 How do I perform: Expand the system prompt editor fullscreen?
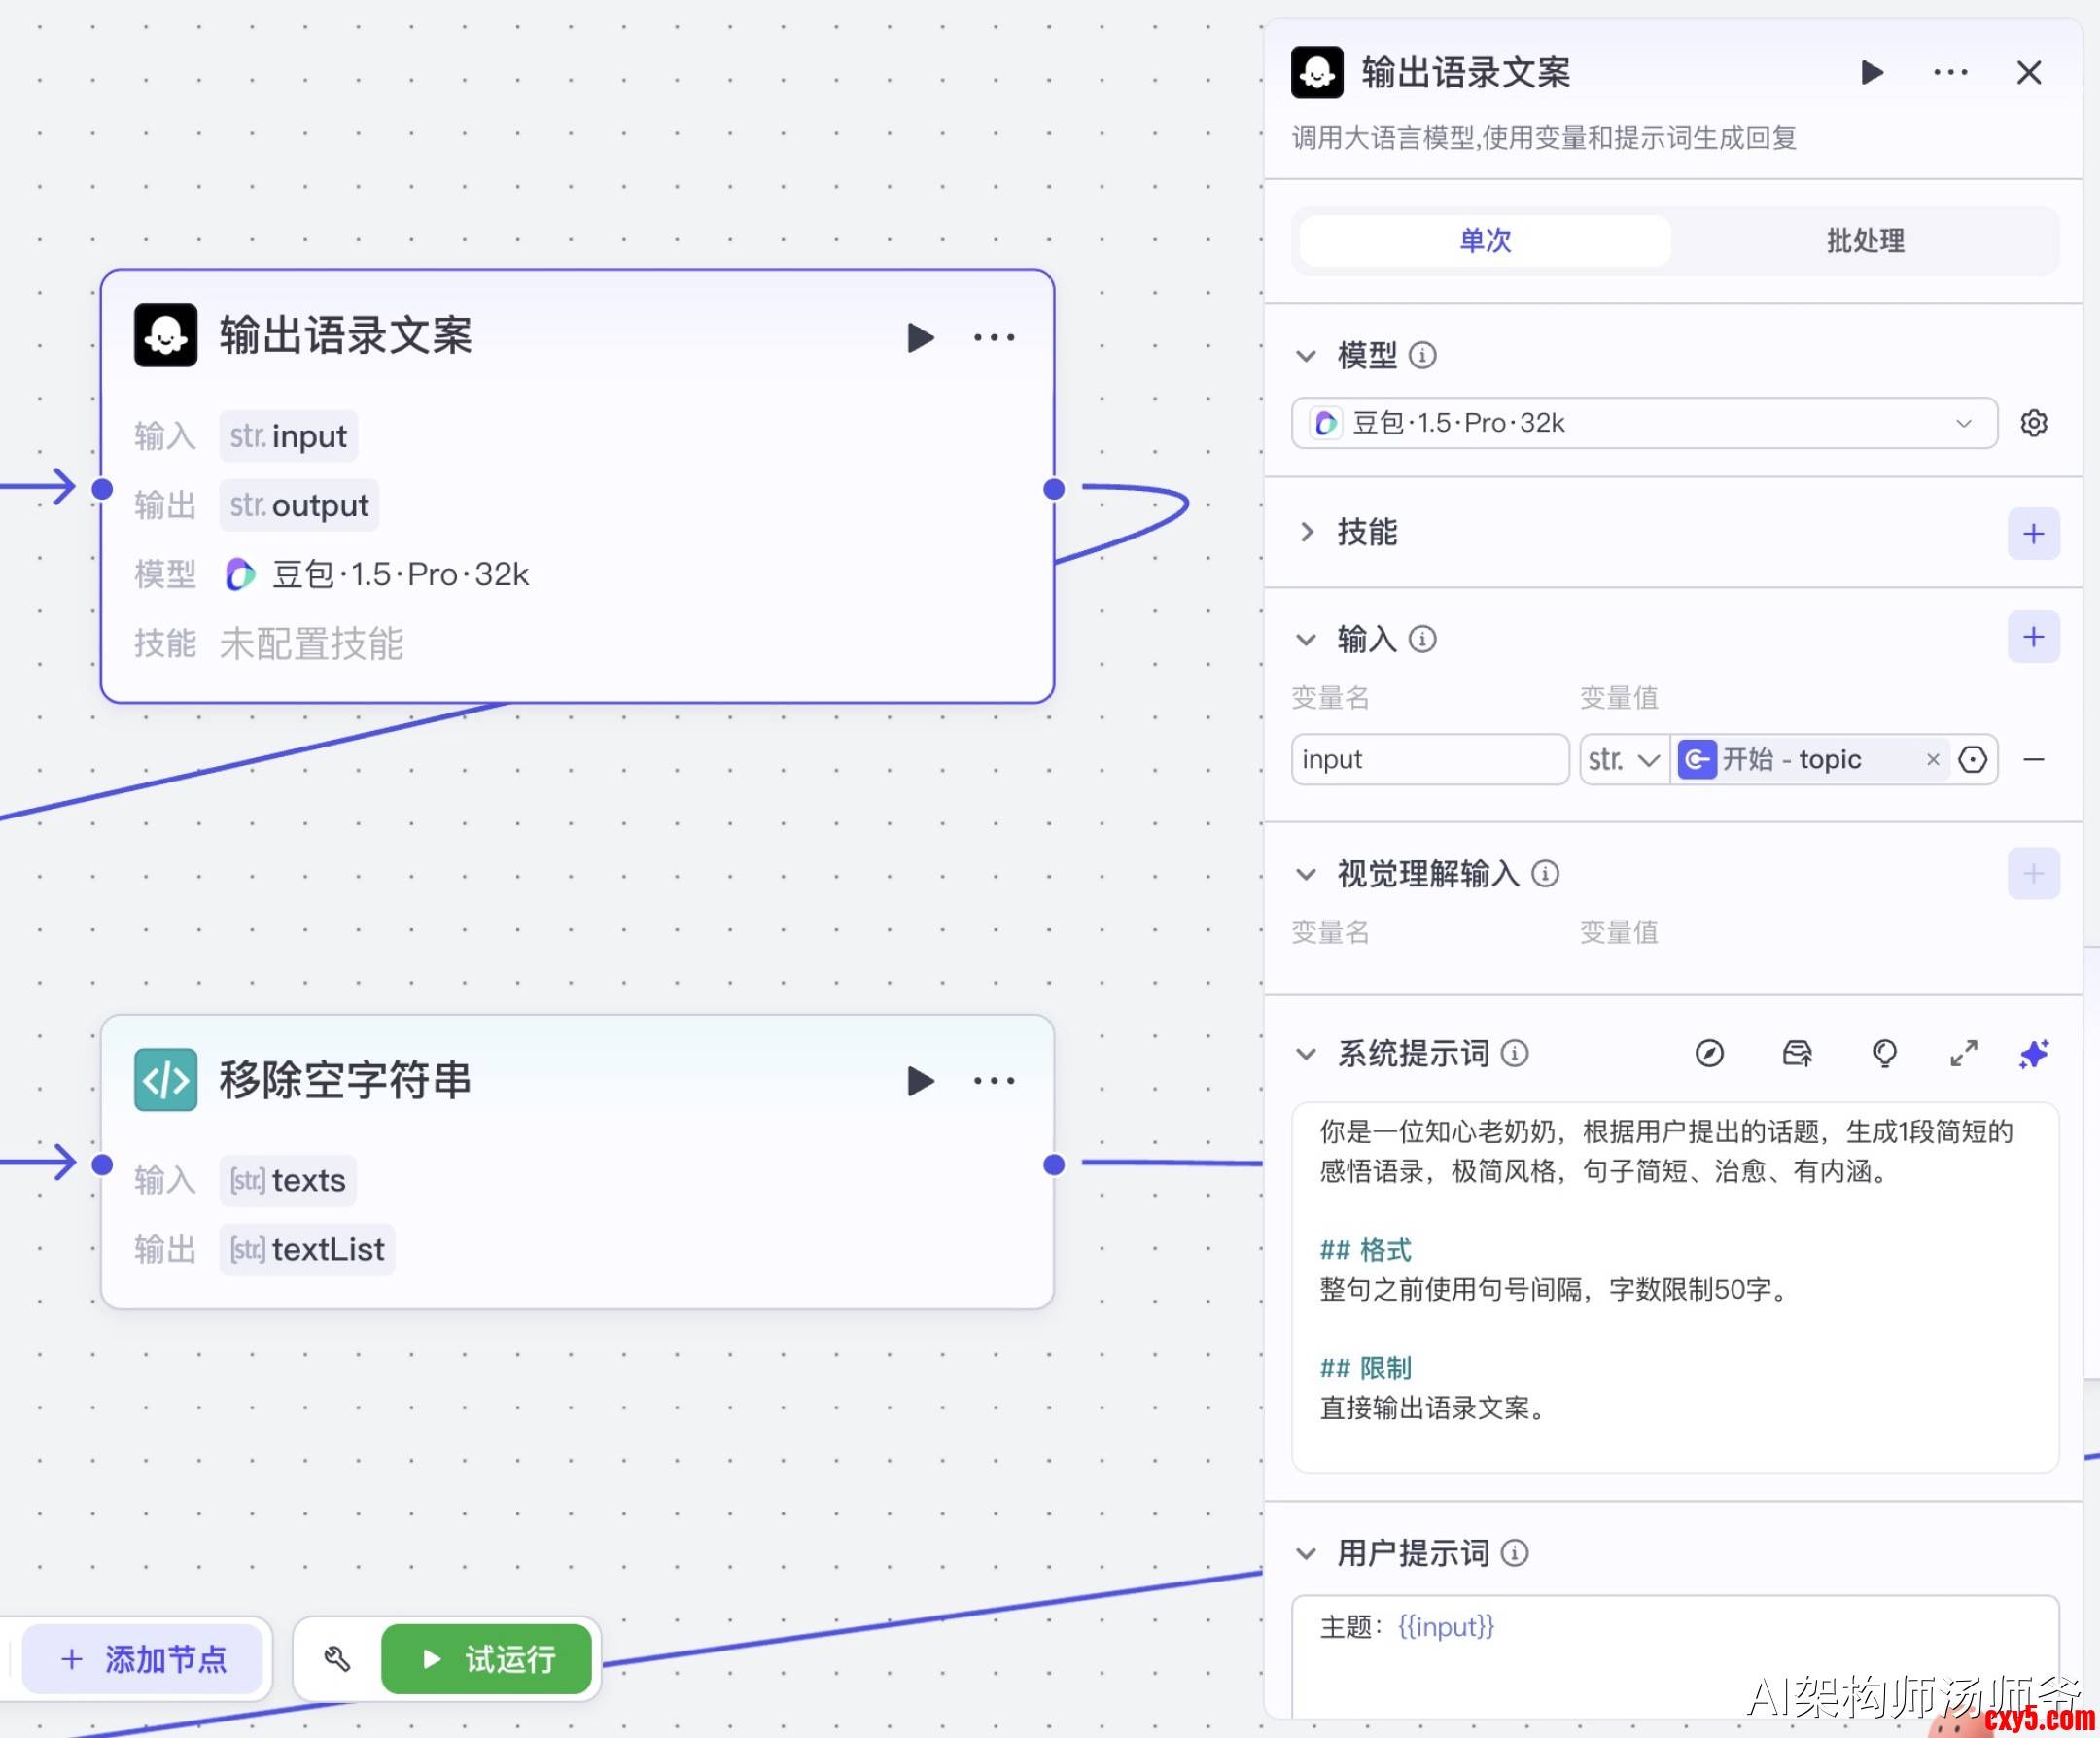(x=1963, y=1053)
